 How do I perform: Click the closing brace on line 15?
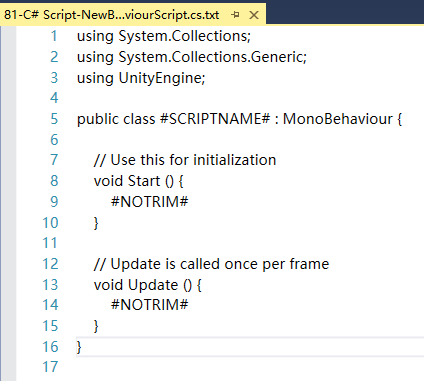click(x=96, y=326)
